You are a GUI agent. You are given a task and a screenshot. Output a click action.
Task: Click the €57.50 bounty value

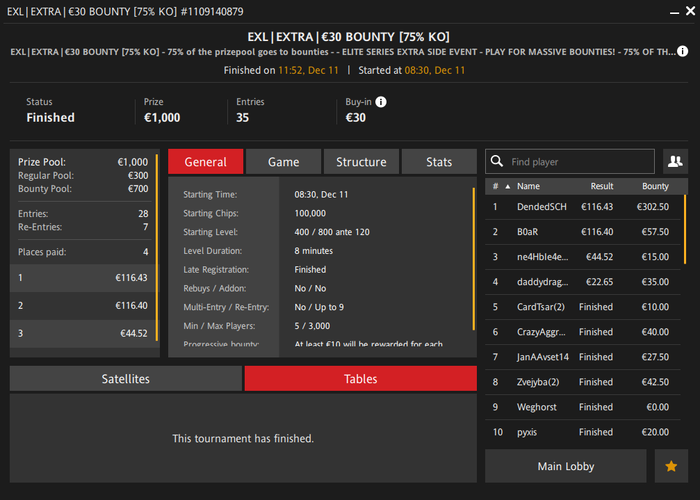pos(655,232)
